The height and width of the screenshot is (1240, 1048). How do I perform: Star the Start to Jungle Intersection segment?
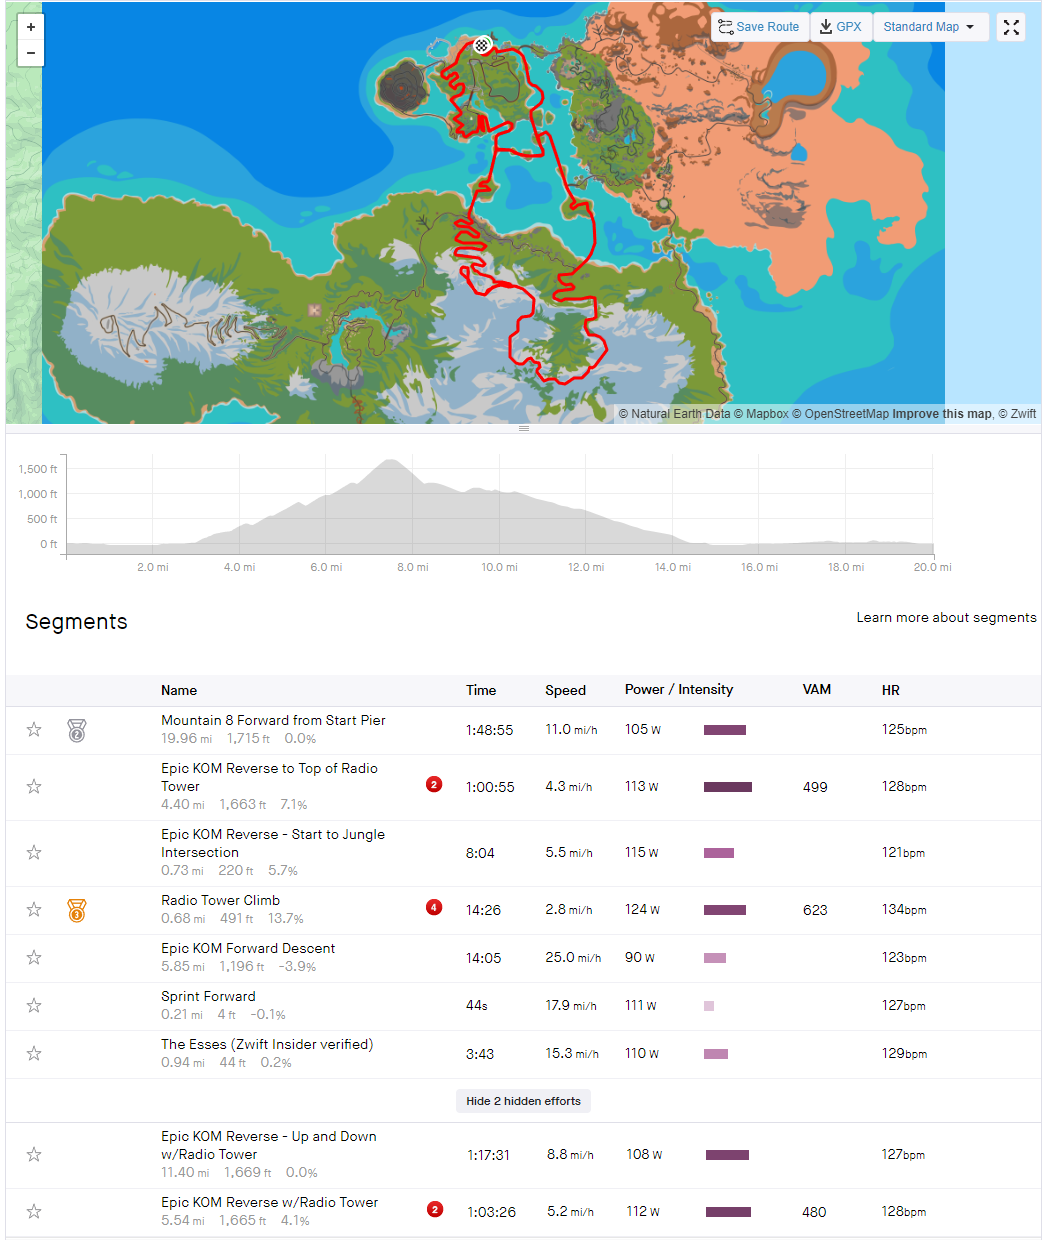[34, 853]
